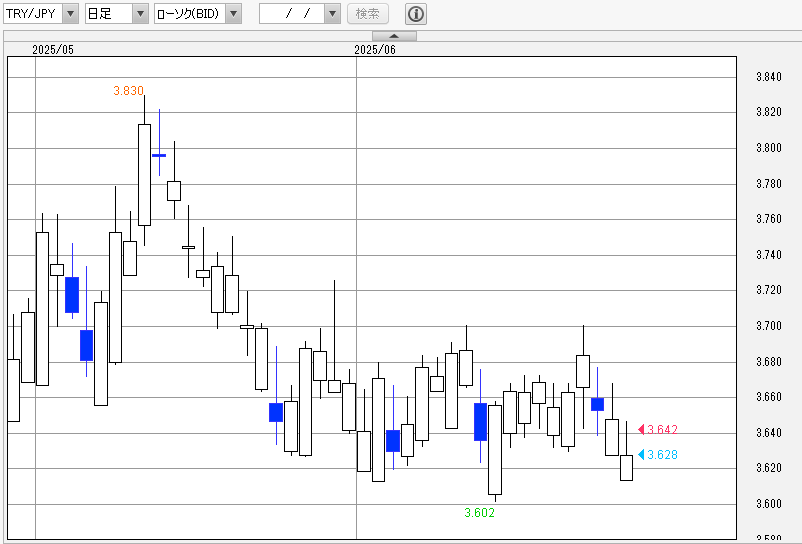Open the information icon button
Screen dimensions: 802x544
point(416,14)
